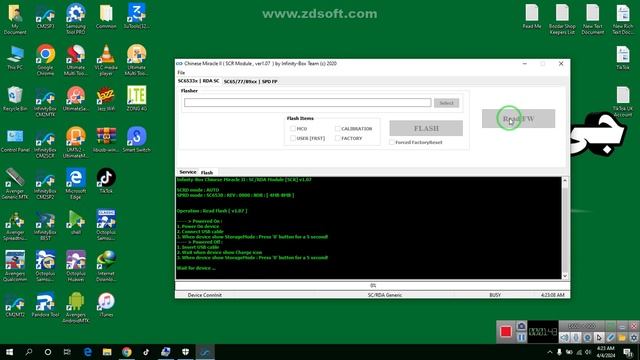Click the BUSY status bar entry
This screenshot has height=360, width=640.
coord(495,295)
